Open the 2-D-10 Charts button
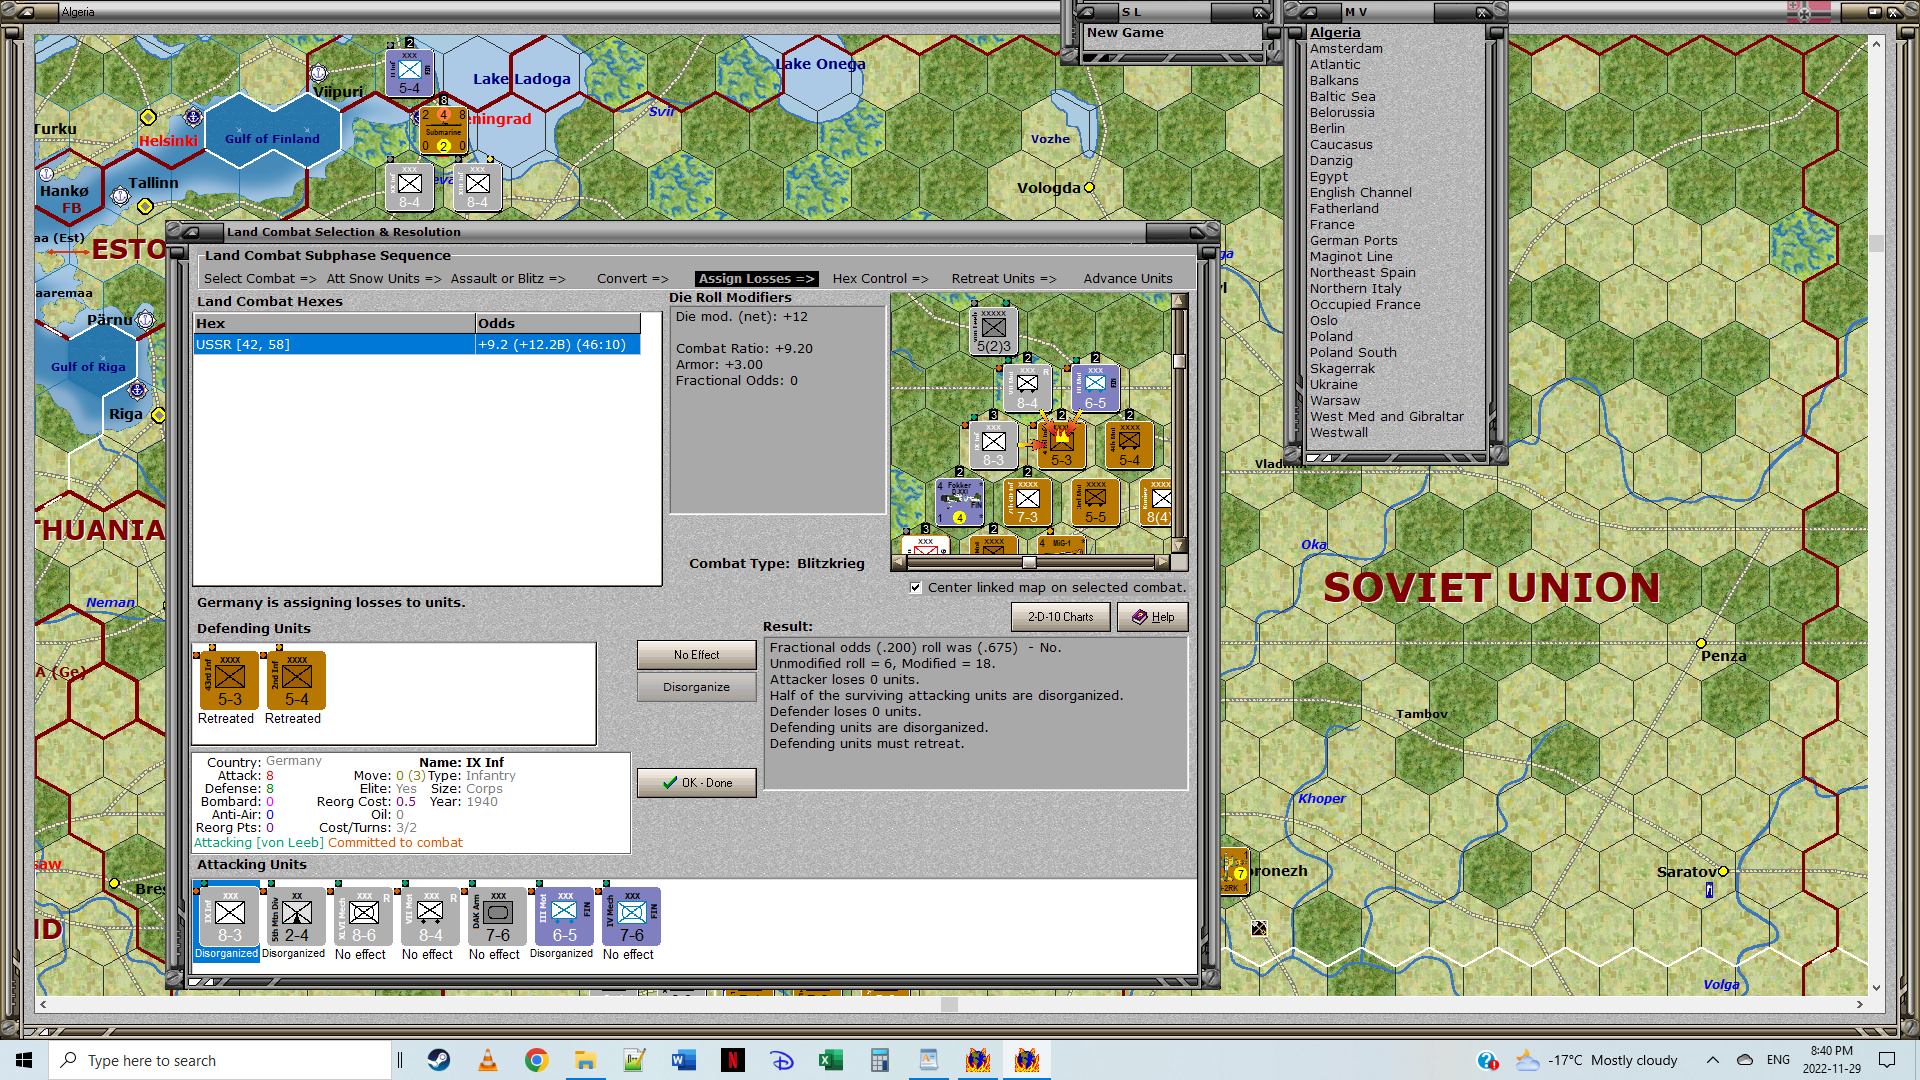Viewport: 1920px width, 1080px height. (1060, 617)
